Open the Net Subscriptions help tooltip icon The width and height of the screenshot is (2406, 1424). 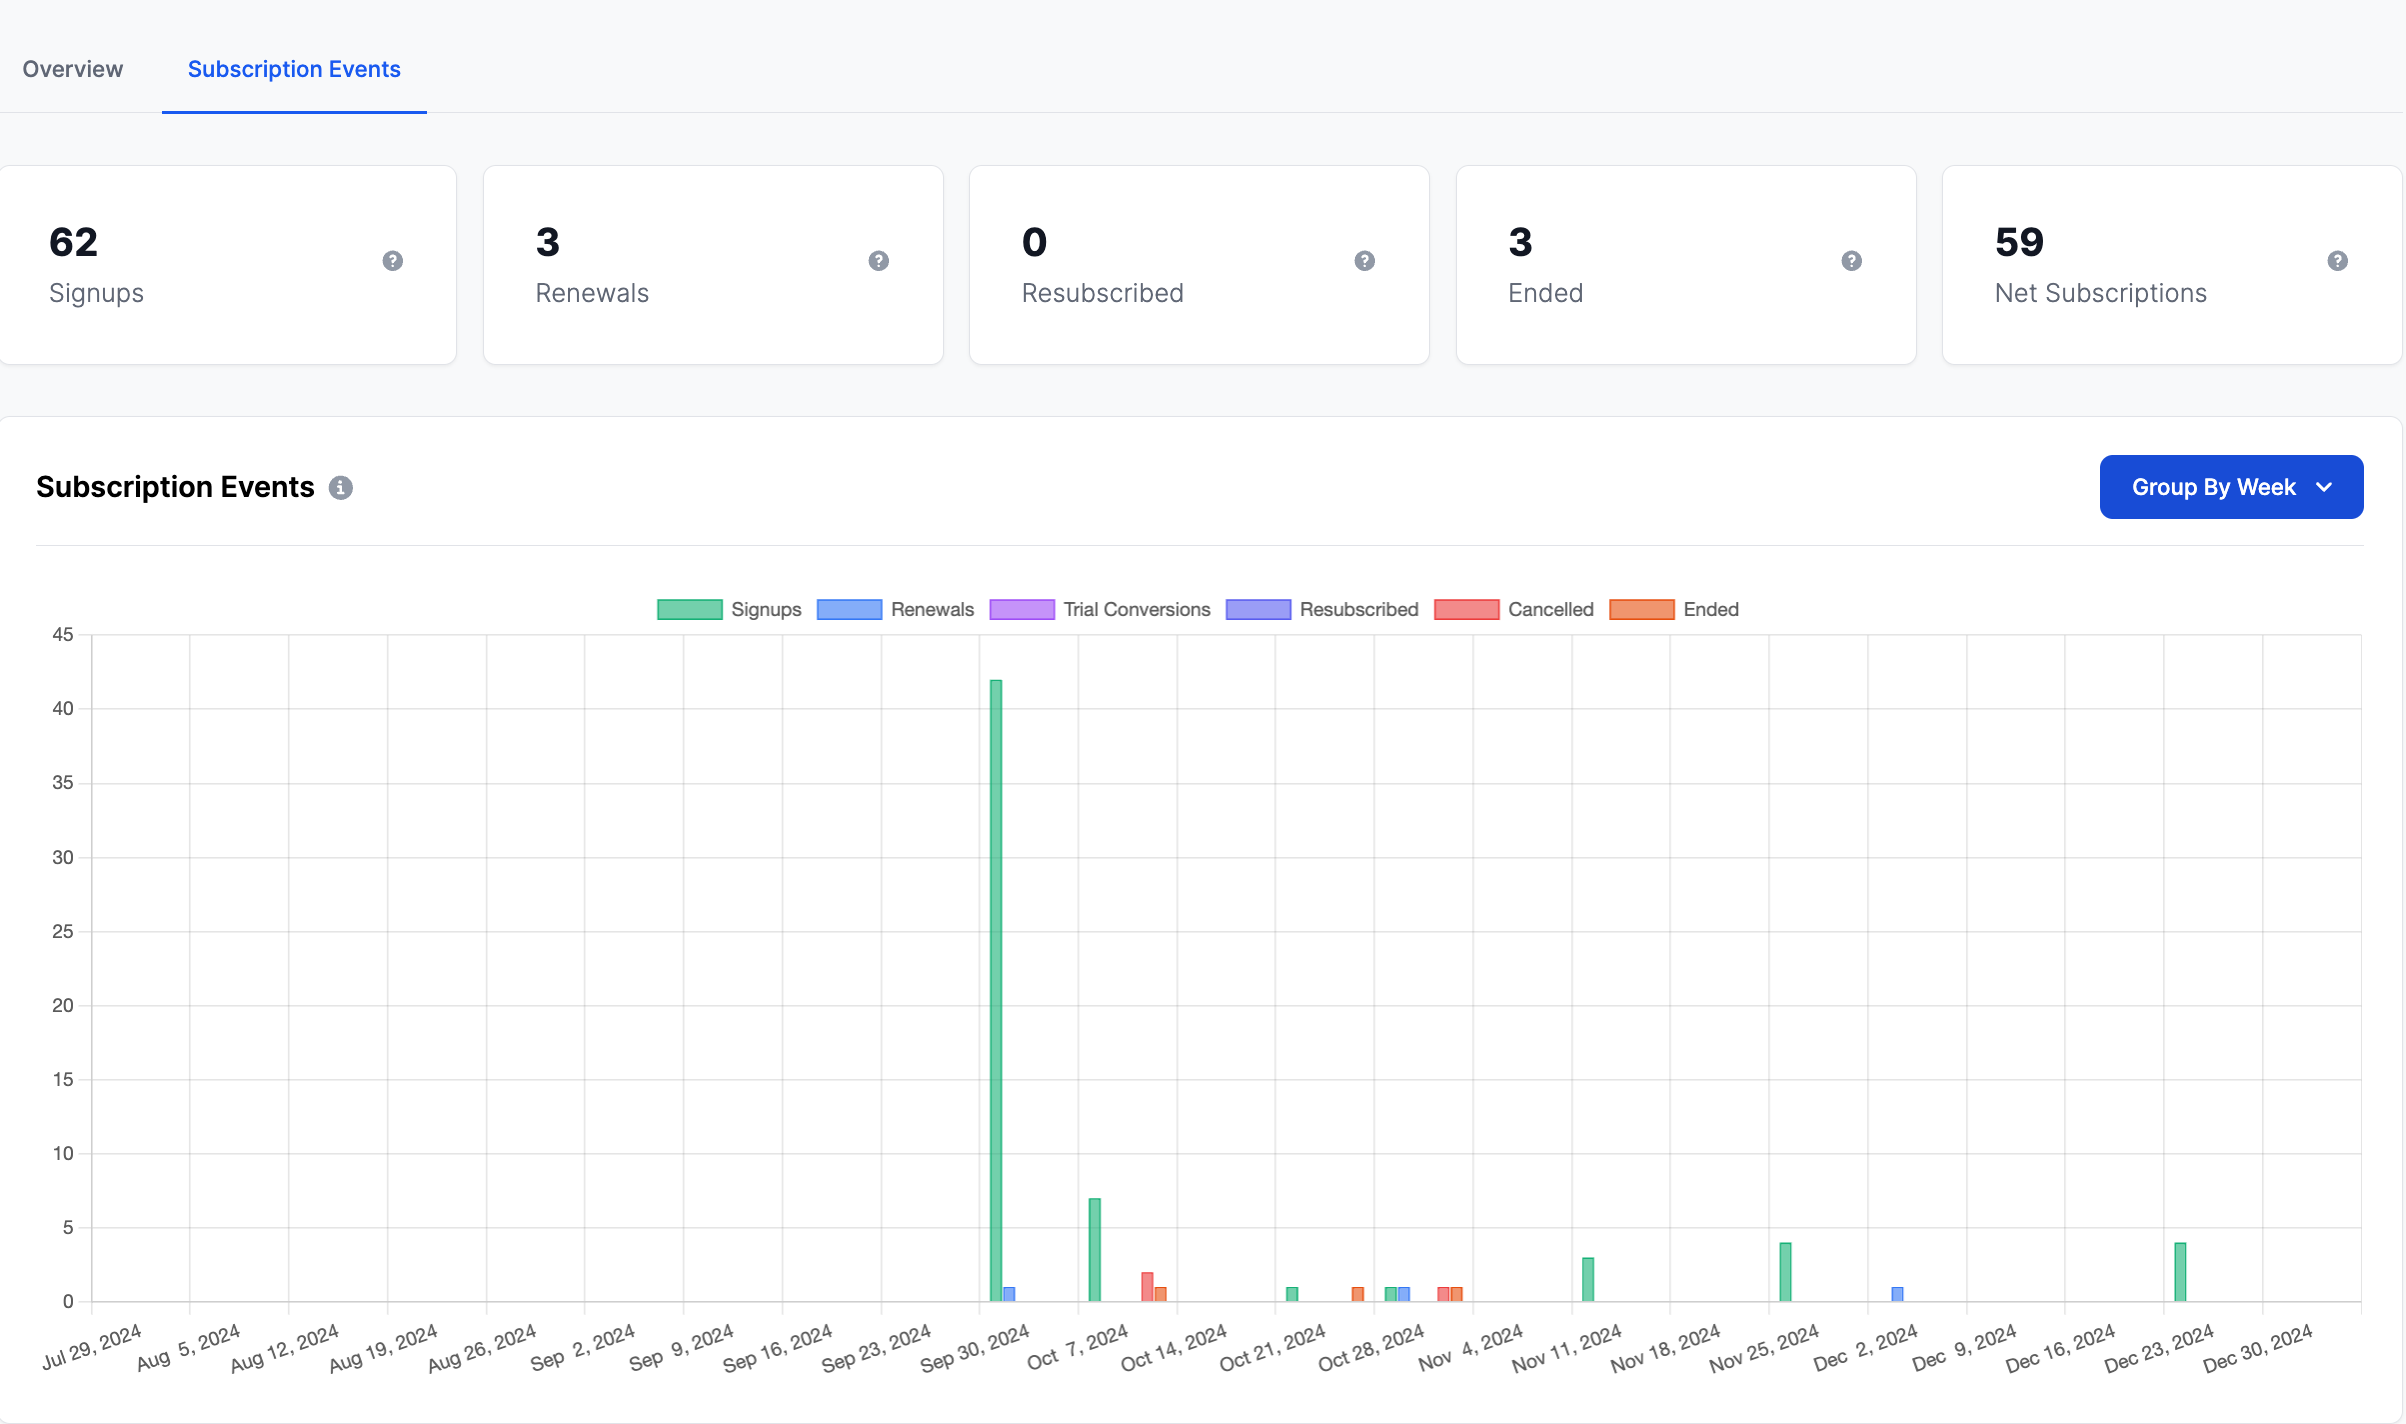click(x=2337, y=260)
